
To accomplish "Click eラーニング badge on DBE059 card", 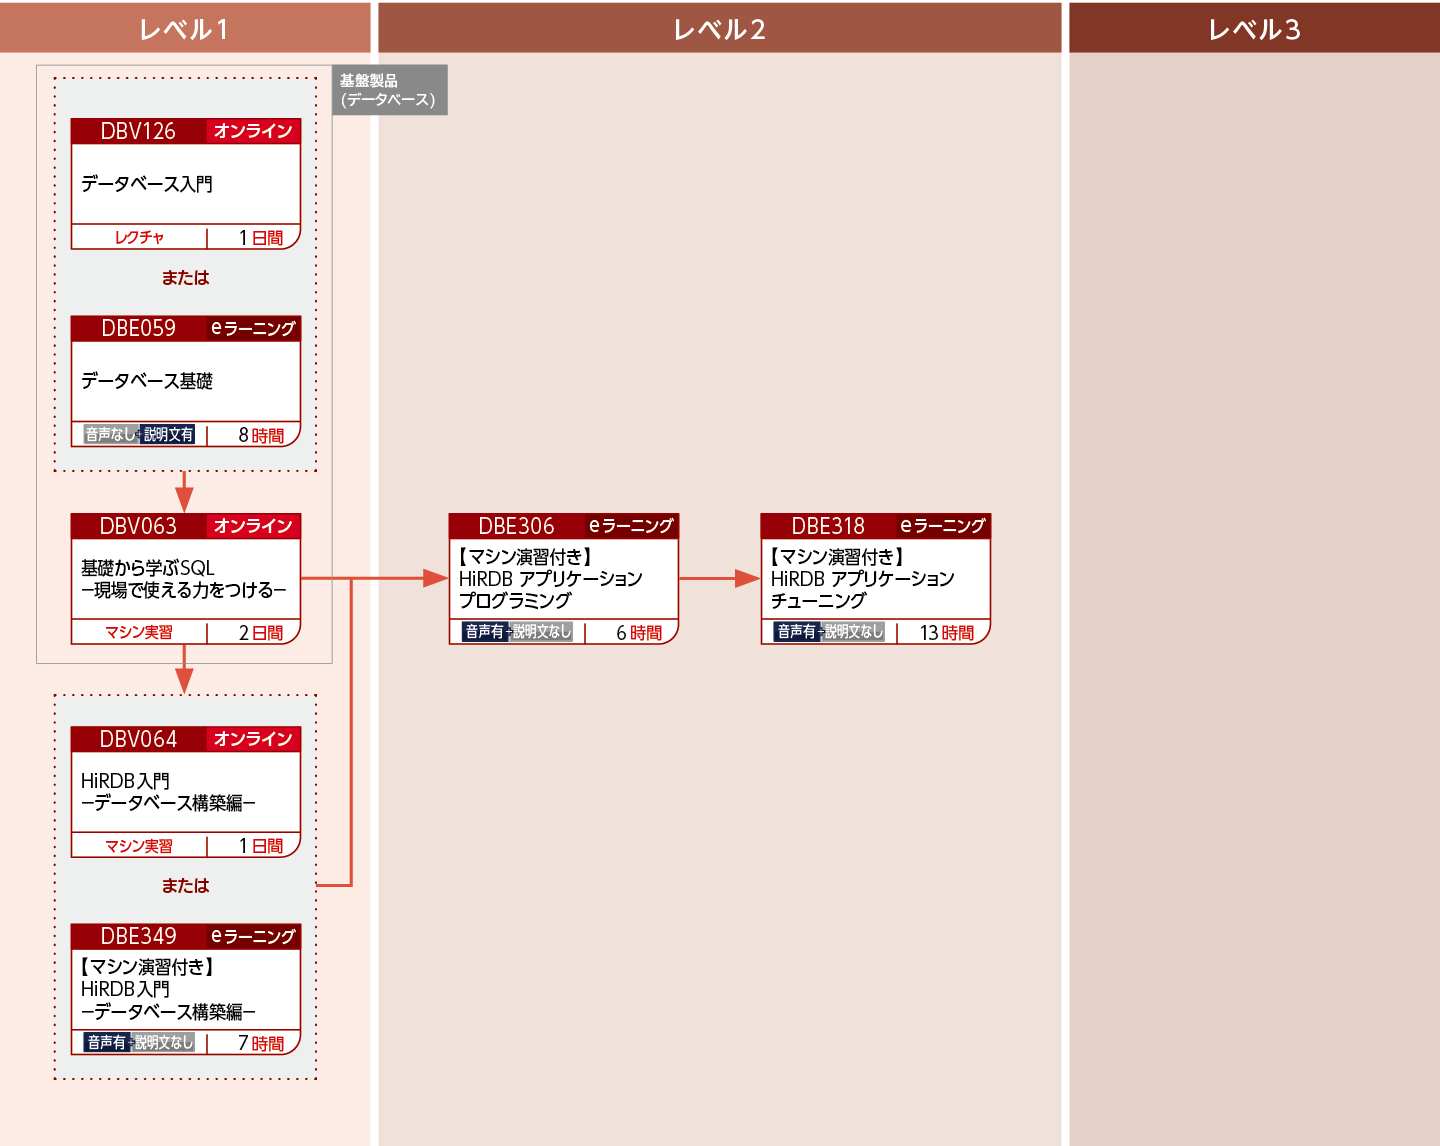I will point(253,328).
